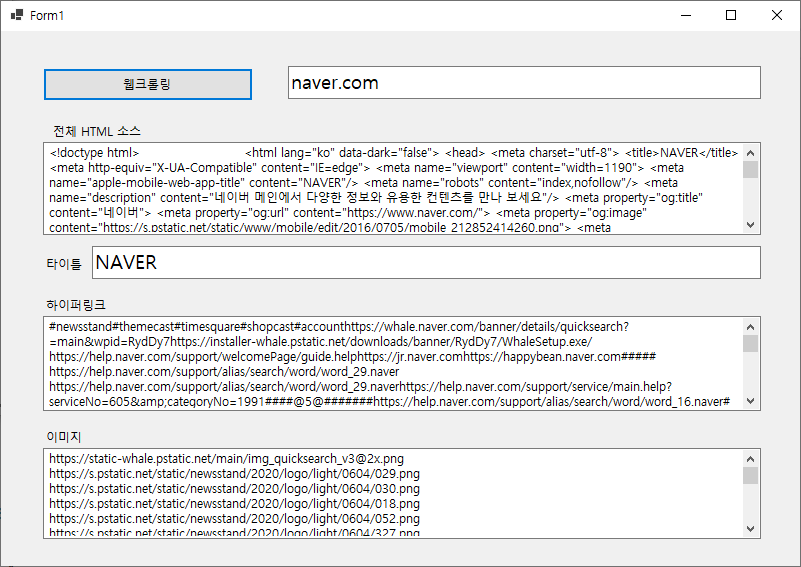Viewport: 801px width, 567px height.
Task: Click the 하이퍼링크 label
Action: (76, 305)
